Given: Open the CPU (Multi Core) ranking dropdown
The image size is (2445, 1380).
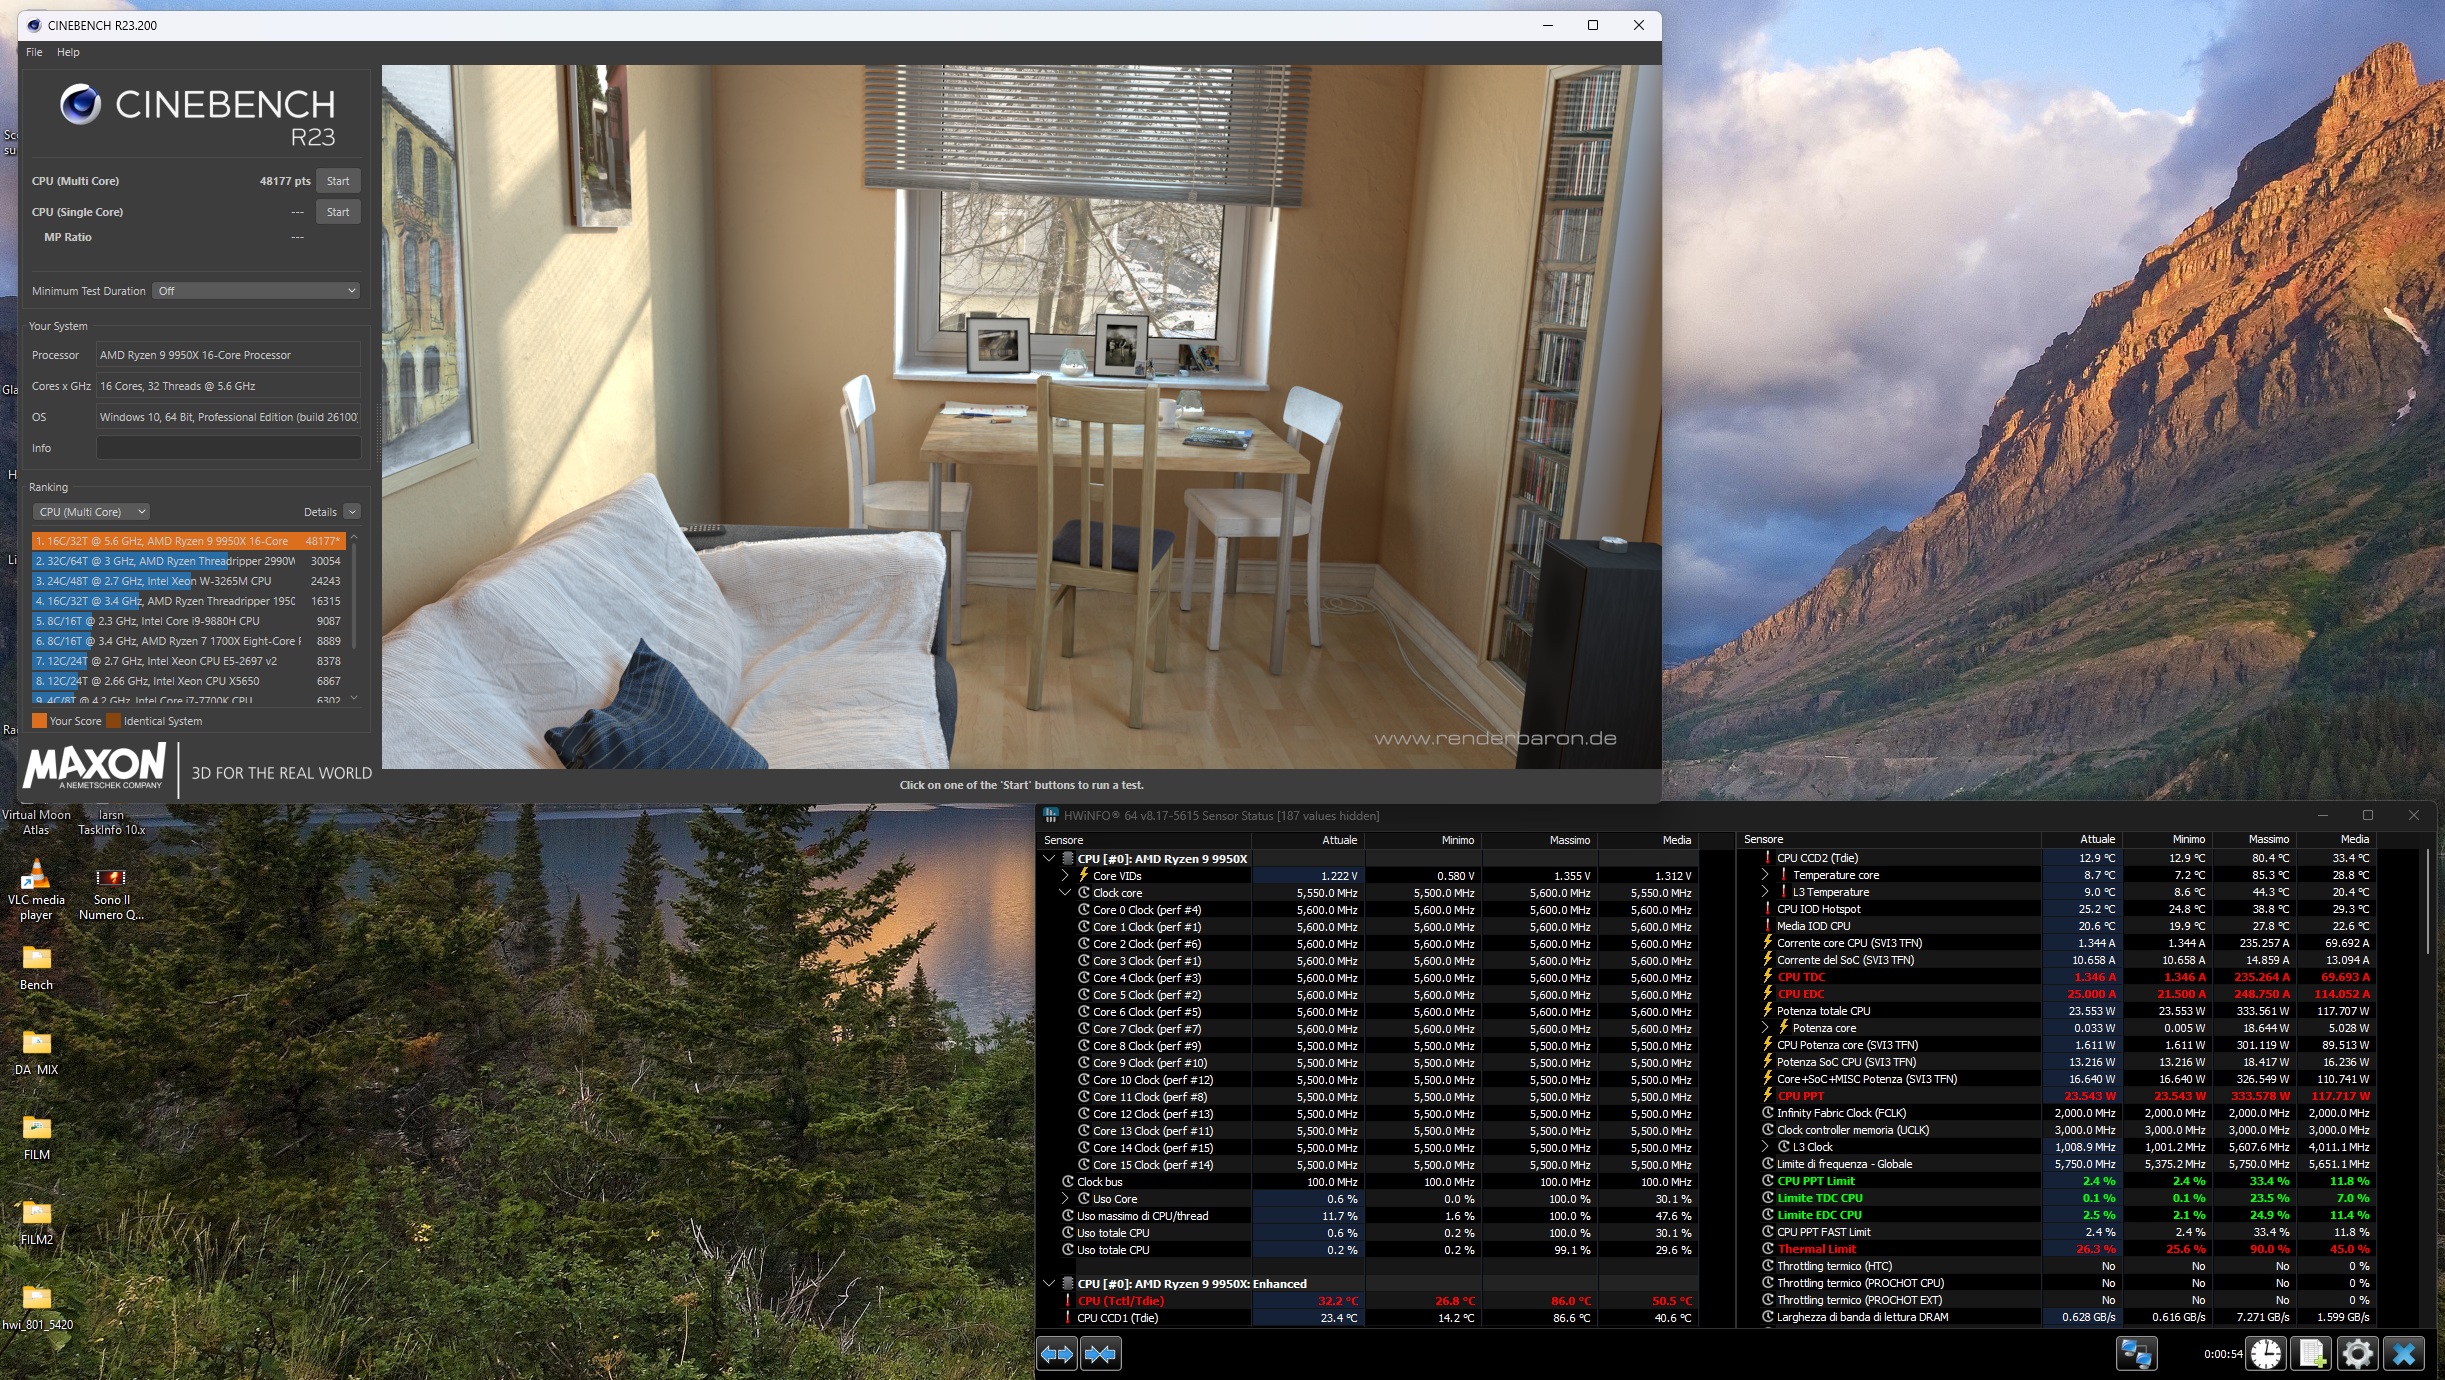Looking at the screenshot, I should [91, 512].
